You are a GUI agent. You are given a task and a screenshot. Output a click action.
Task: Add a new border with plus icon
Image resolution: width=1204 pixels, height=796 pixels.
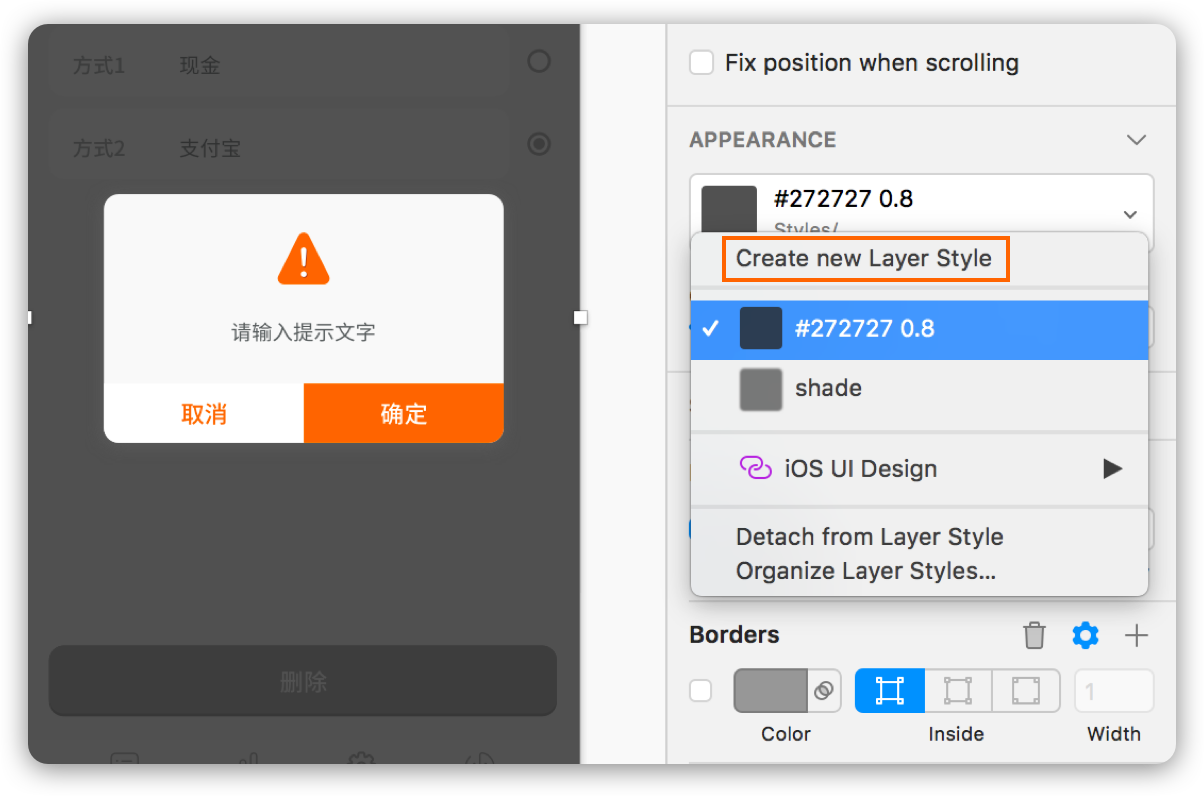click(1137, 635)
